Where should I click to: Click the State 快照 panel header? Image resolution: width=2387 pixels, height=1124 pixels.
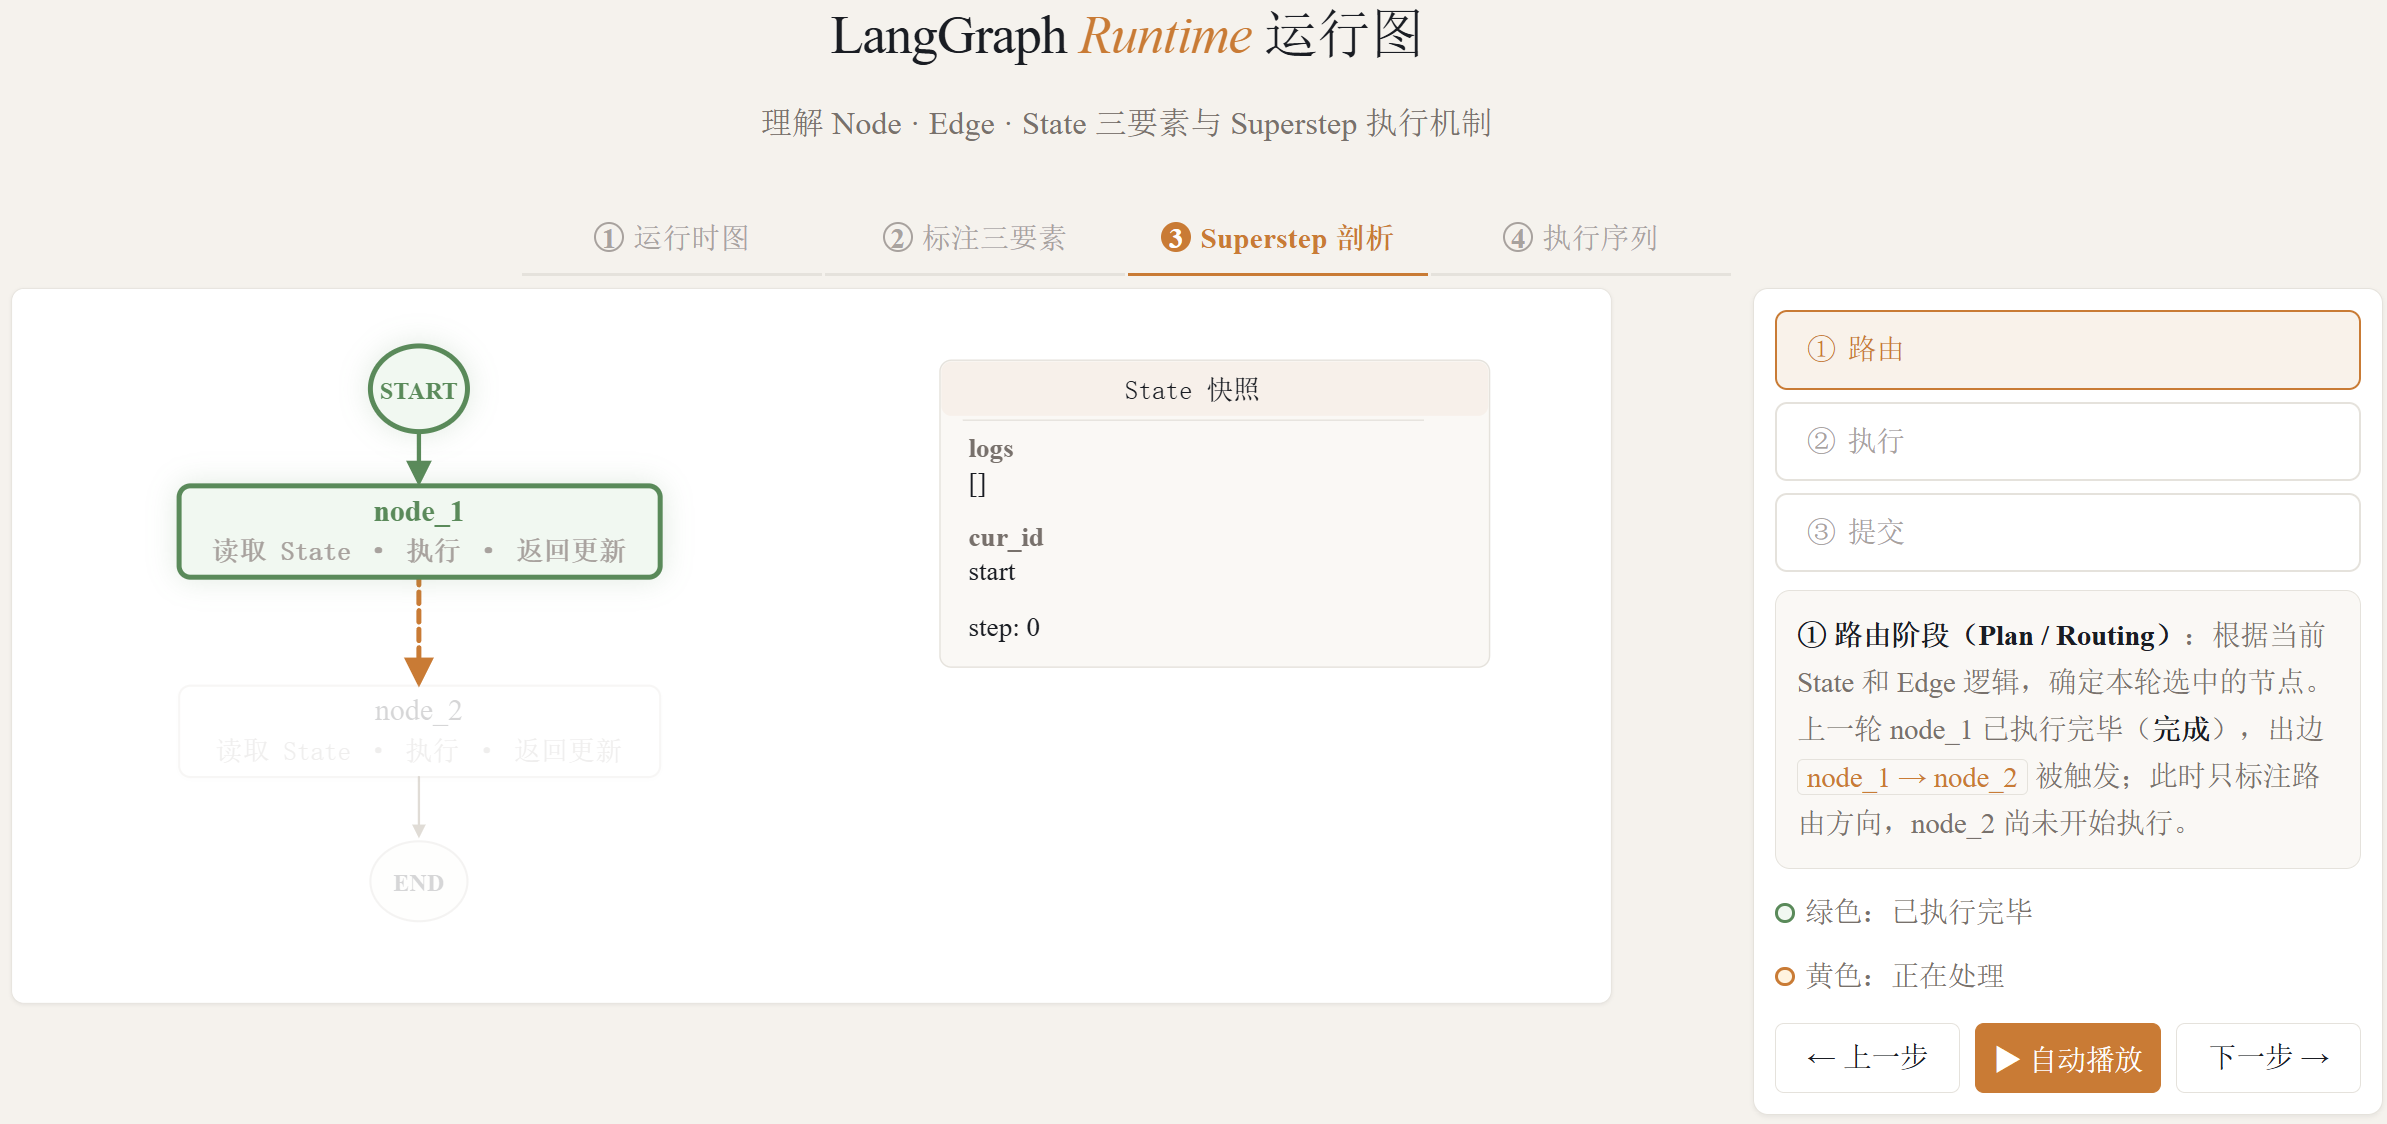click(x=1214, y=389)
